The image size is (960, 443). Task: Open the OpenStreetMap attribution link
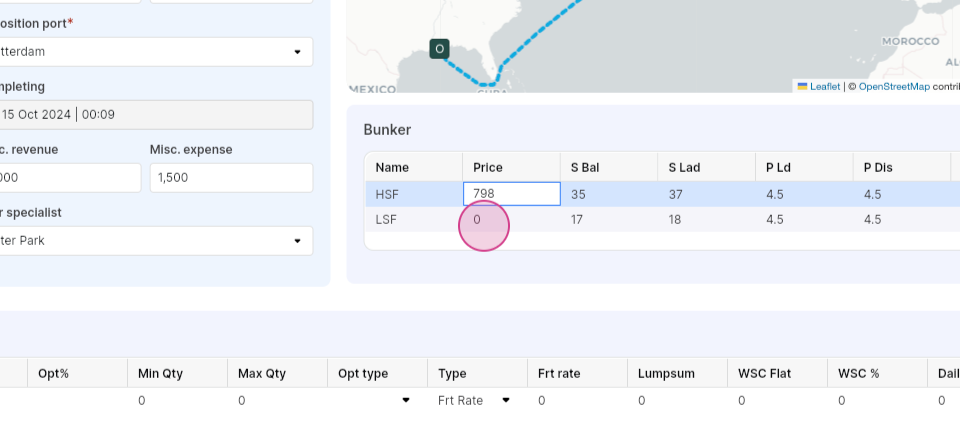(894, 87)
